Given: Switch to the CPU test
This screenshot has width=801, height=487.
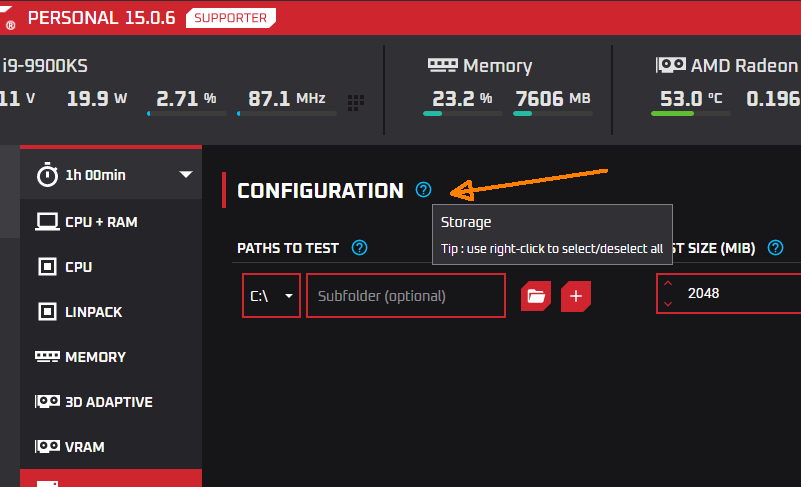Looking at the screenshot, I should tap(78, 267).
